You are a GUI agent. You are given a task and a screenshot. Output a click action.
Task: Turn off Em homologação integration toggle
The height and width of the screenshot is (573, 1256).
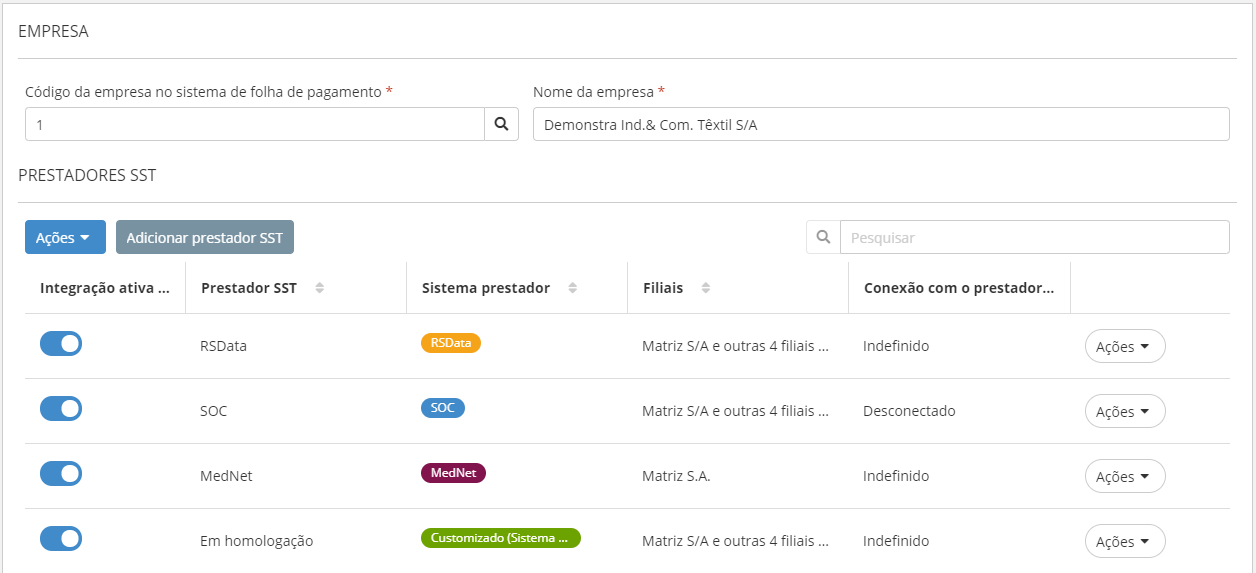coord(61,539)
